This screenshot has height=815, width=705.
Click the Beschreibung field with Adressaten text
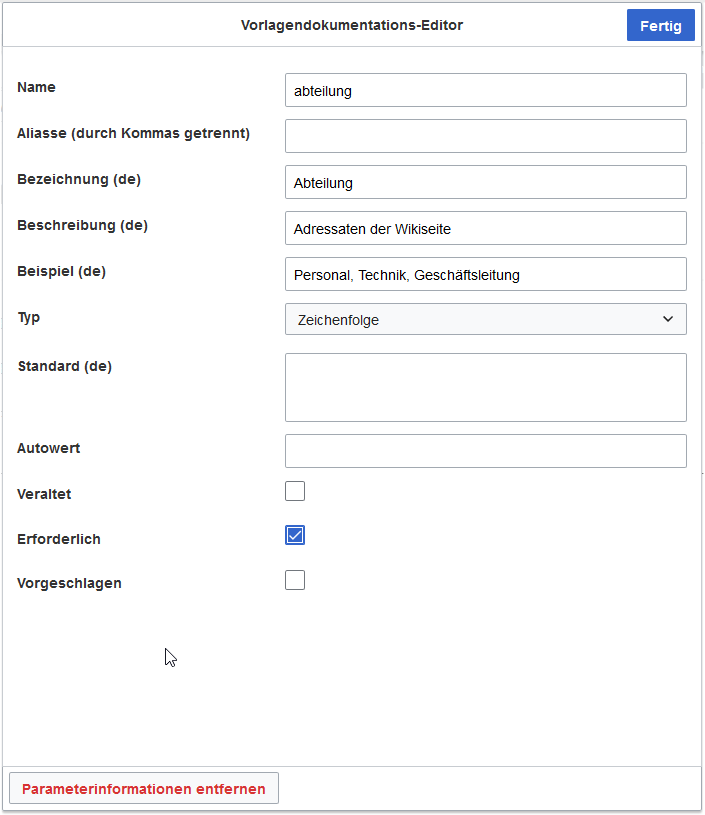pyautogui.click(x=485, y=228)
